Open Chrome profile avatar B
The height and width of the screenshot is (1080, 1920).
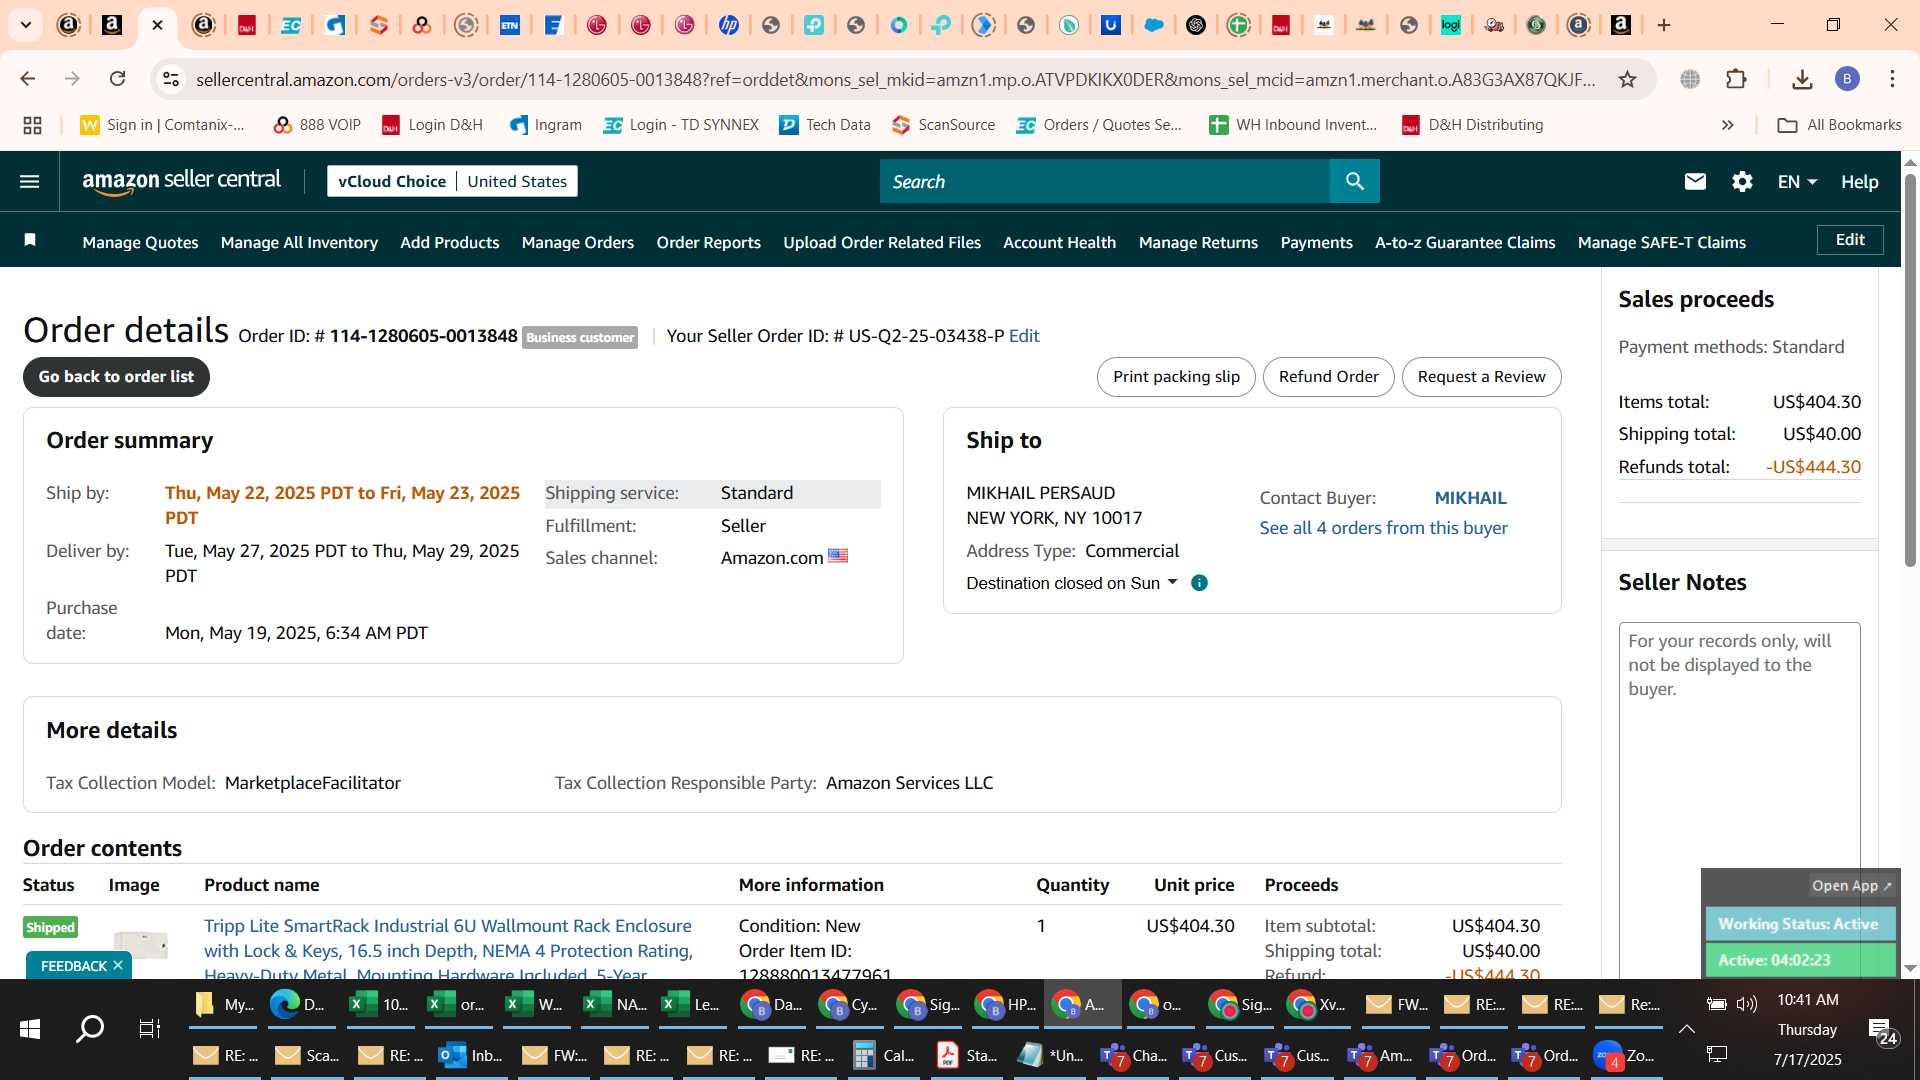[1847, 79]
